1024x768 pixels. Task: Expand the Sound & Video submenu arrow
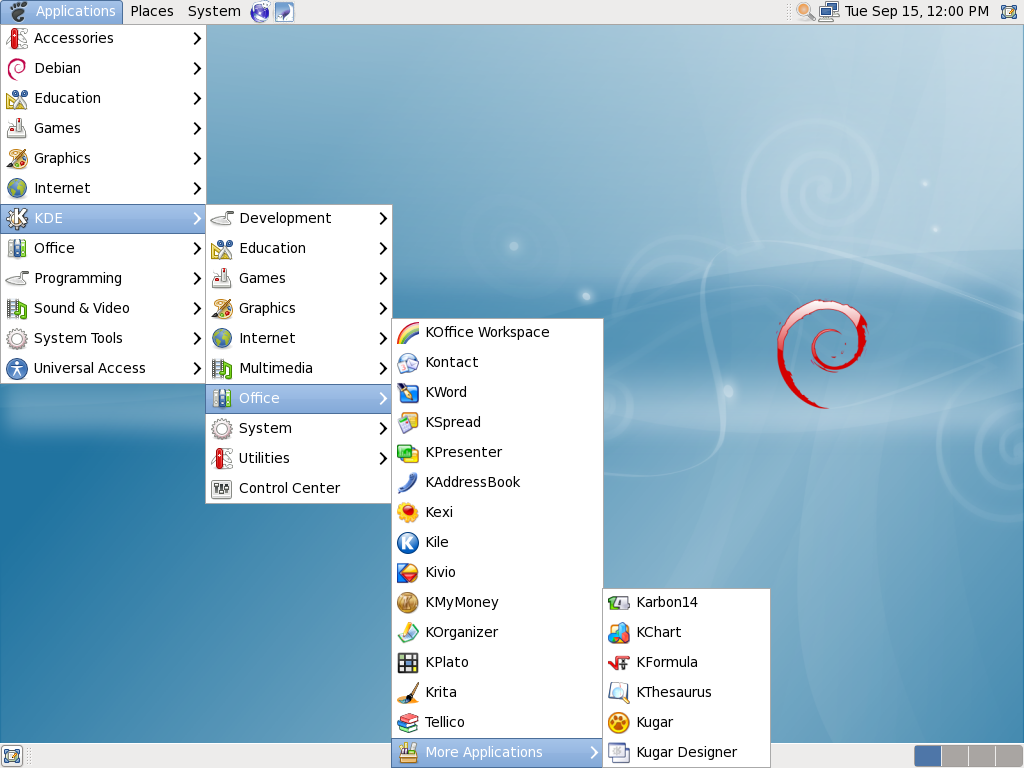(x=197, y=308)
